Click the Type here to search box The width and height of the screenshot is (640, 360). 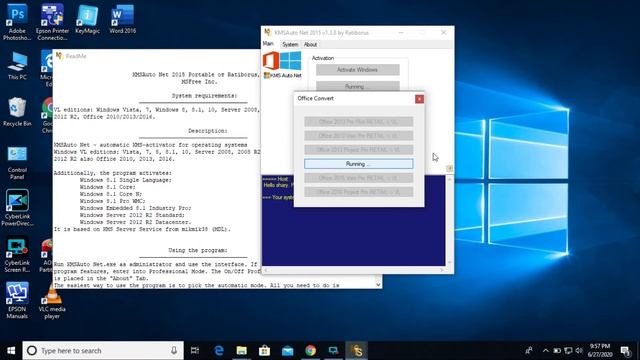pyautogui.click(x=103, y=350)
